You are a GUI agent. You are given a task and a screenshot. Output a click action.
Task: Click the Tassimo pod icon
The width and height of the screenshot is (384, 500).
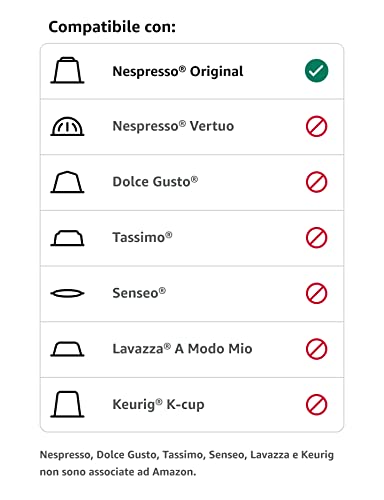click(67, 238)
